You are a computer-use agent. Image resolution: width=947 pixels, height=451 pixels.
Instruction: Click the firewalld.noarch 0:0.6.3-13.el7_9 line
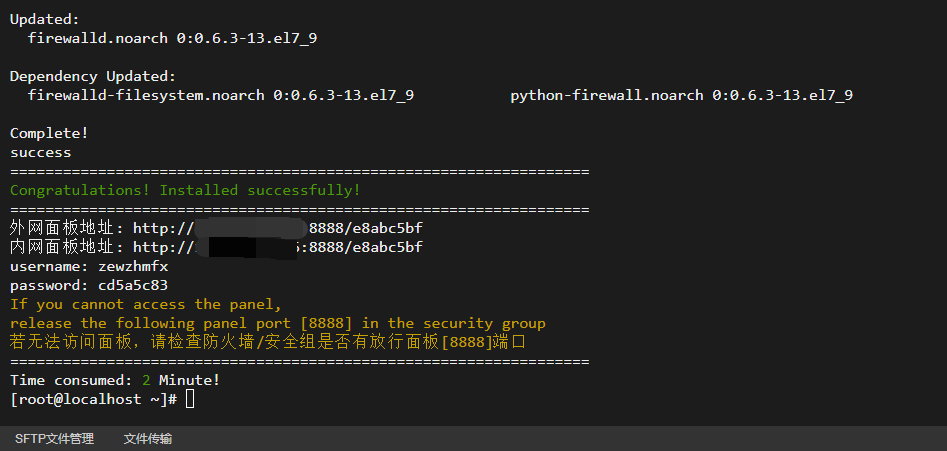[172, 39]
